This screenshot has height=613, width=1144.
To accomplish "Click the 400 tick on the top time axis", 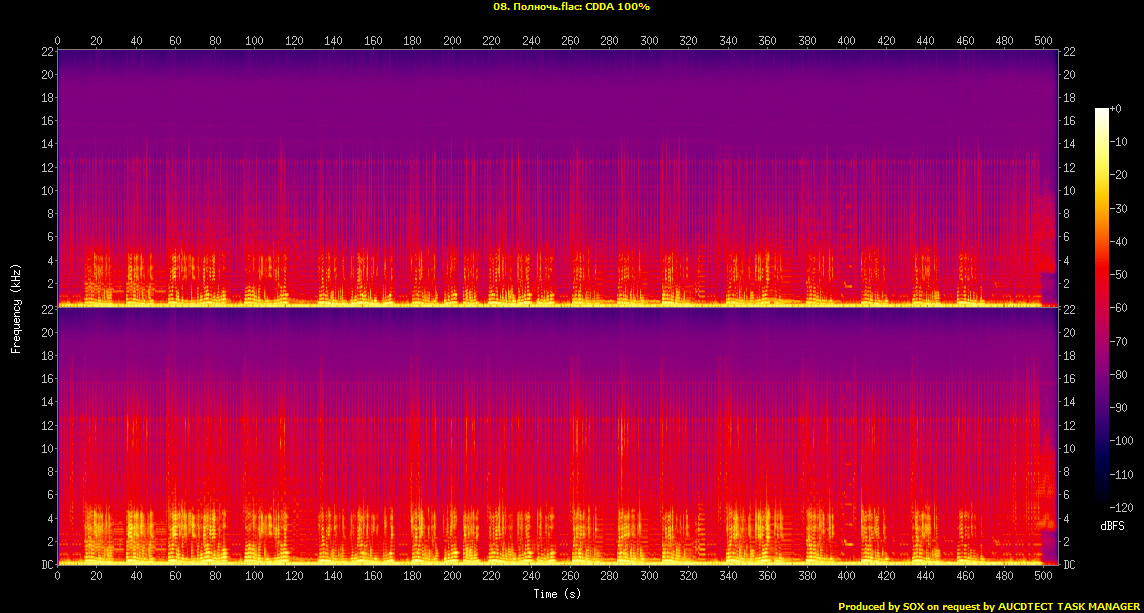I will 846,40.
